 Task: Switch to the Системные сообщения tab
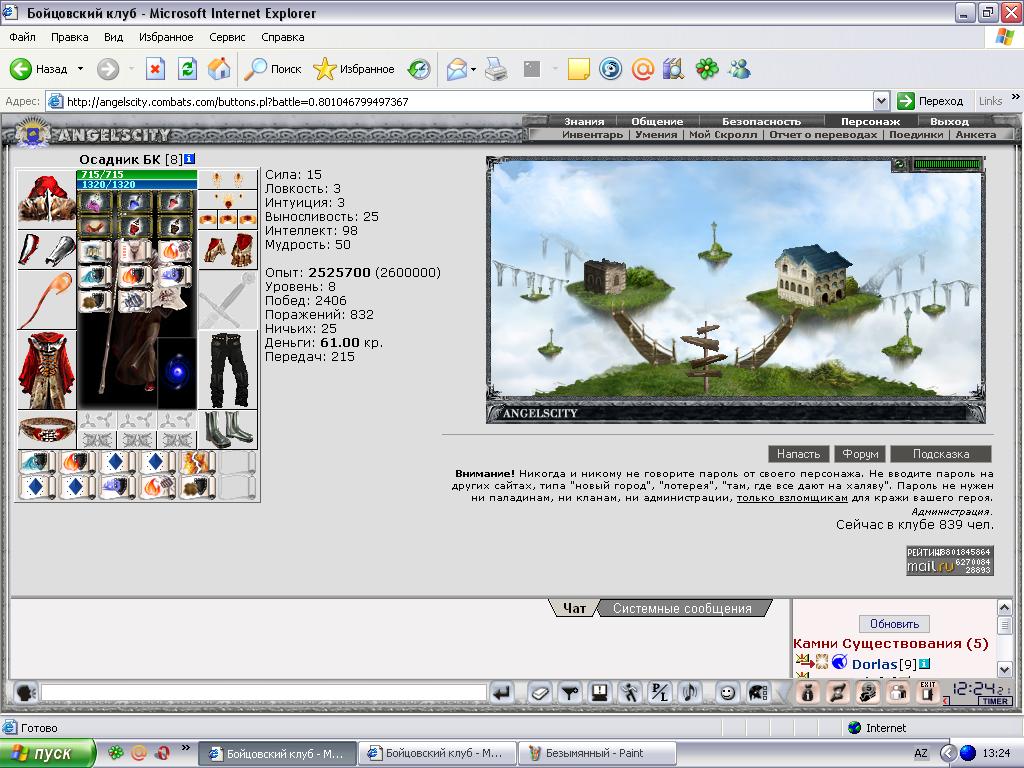coord(682,608)
